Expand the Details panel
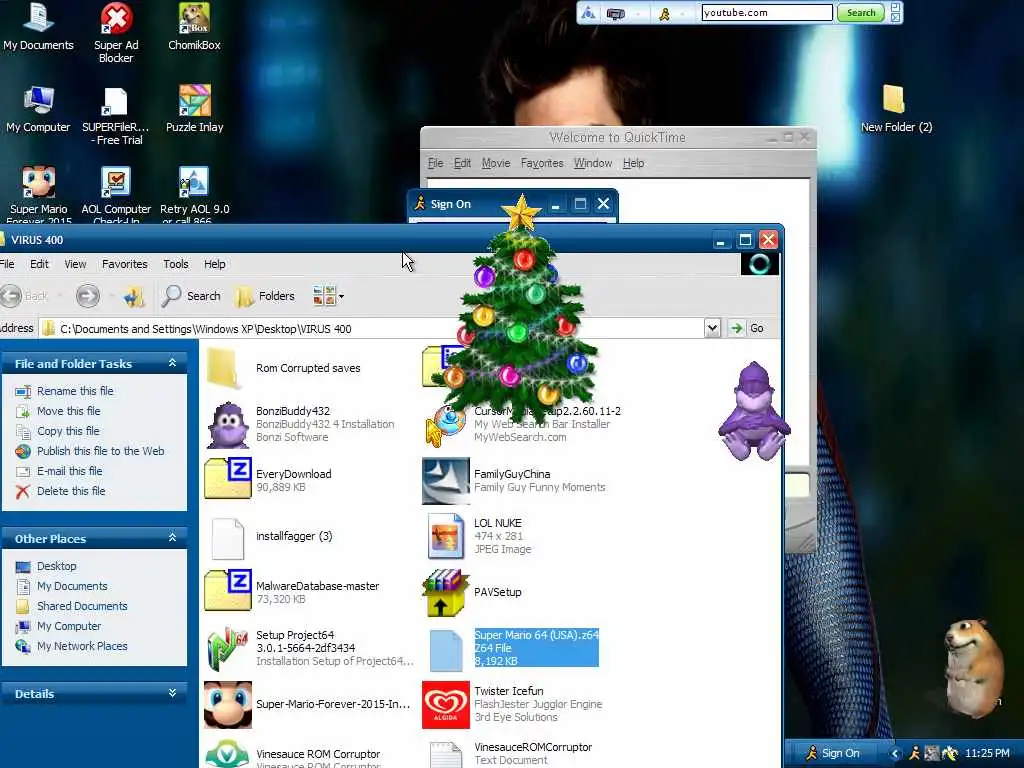 coord(172,694)
